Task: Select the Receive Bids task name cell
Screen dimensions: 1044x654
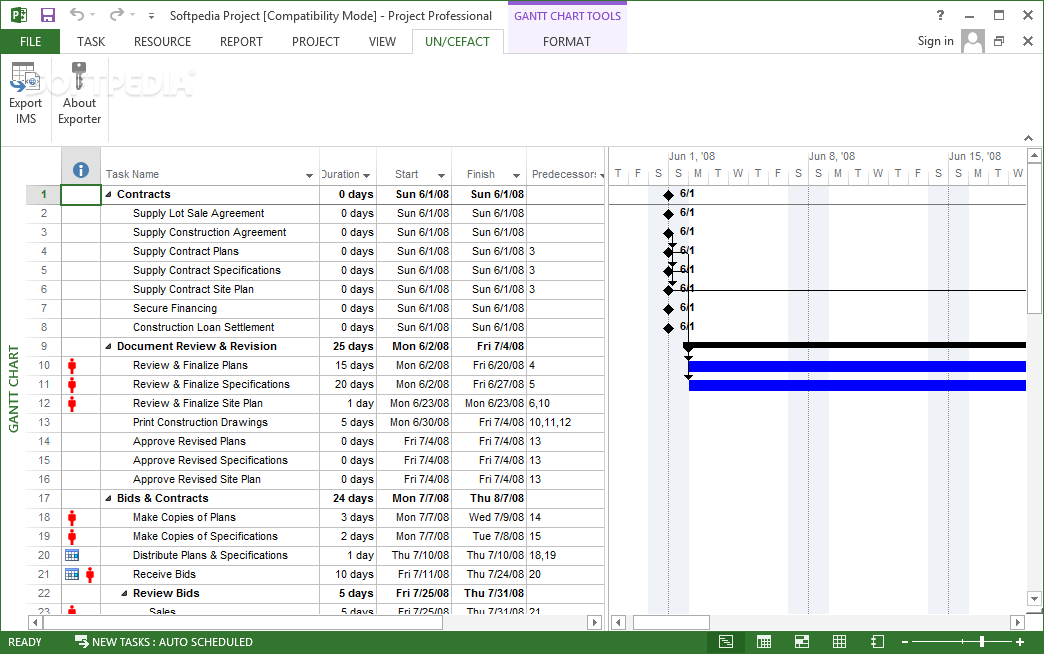Action: (x=210, y=574)
